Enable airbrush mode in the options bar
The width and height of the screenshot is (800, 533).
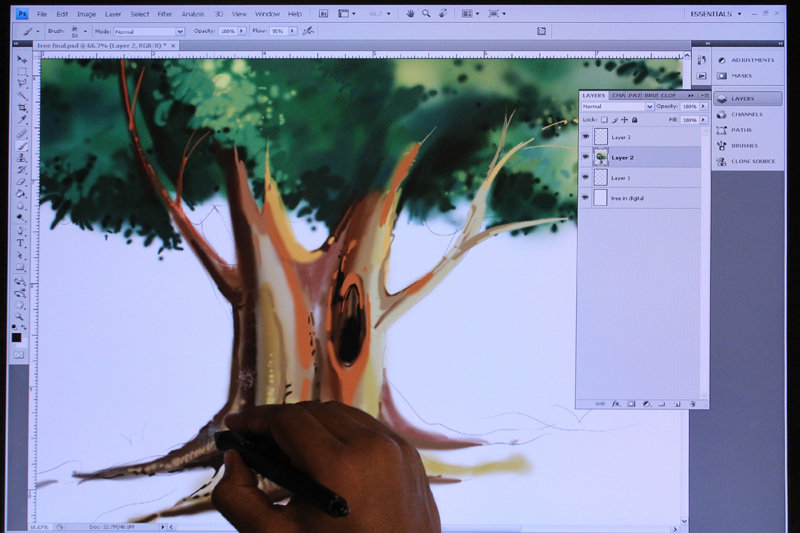308,31
